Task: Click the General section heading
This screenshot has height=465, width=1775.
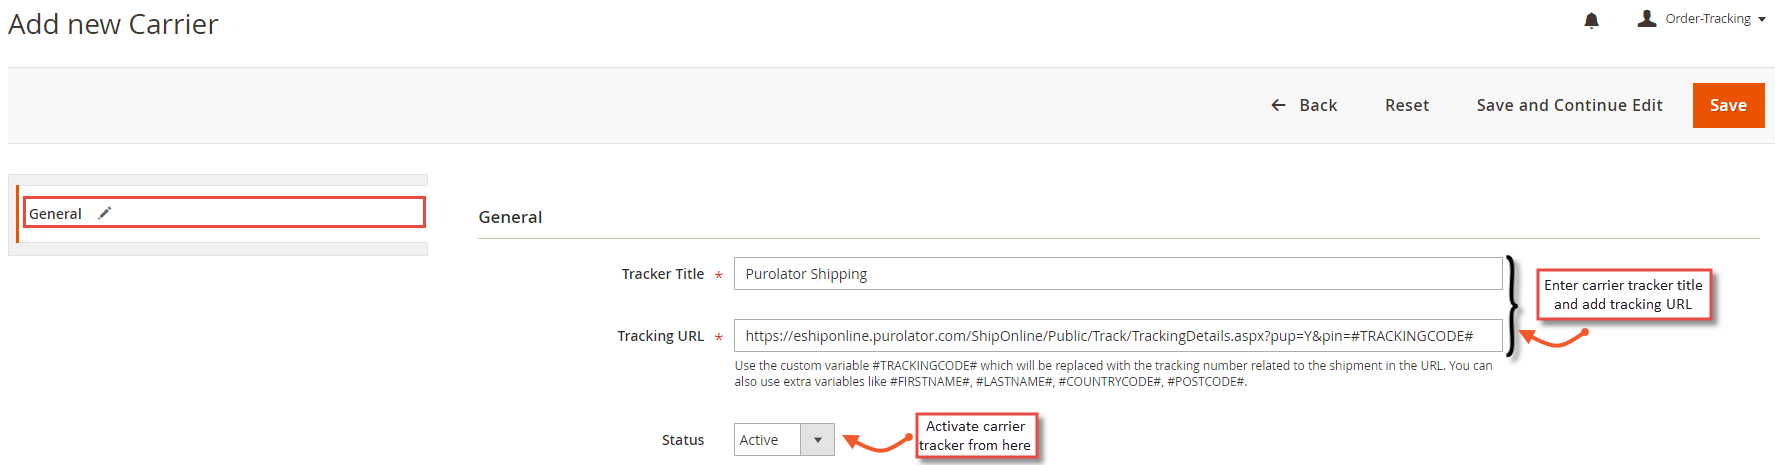Action: click(x=510, y=217)
